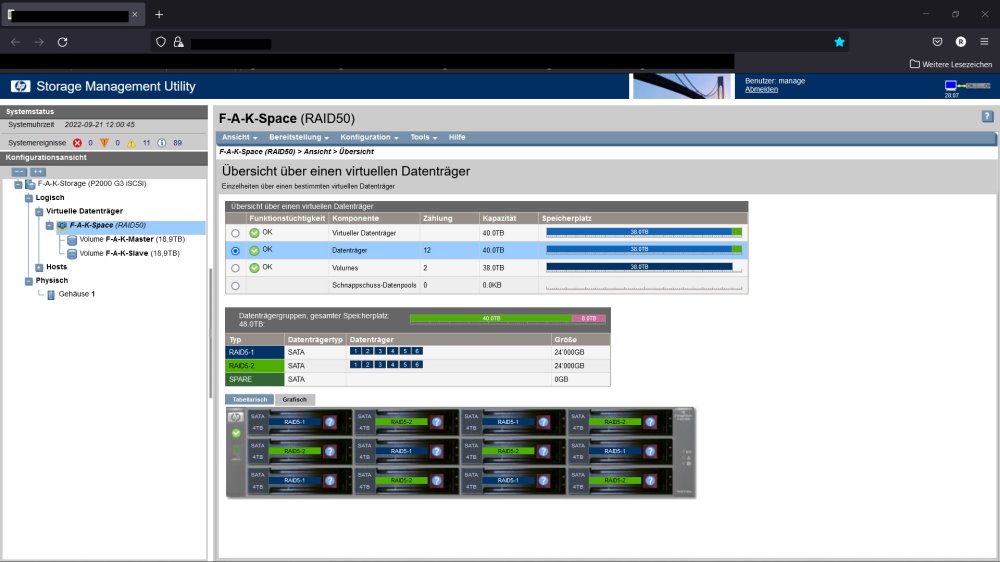Select the Datenträger row radio button
Viewport: 1000px width, 562px height.
[235, 251]
